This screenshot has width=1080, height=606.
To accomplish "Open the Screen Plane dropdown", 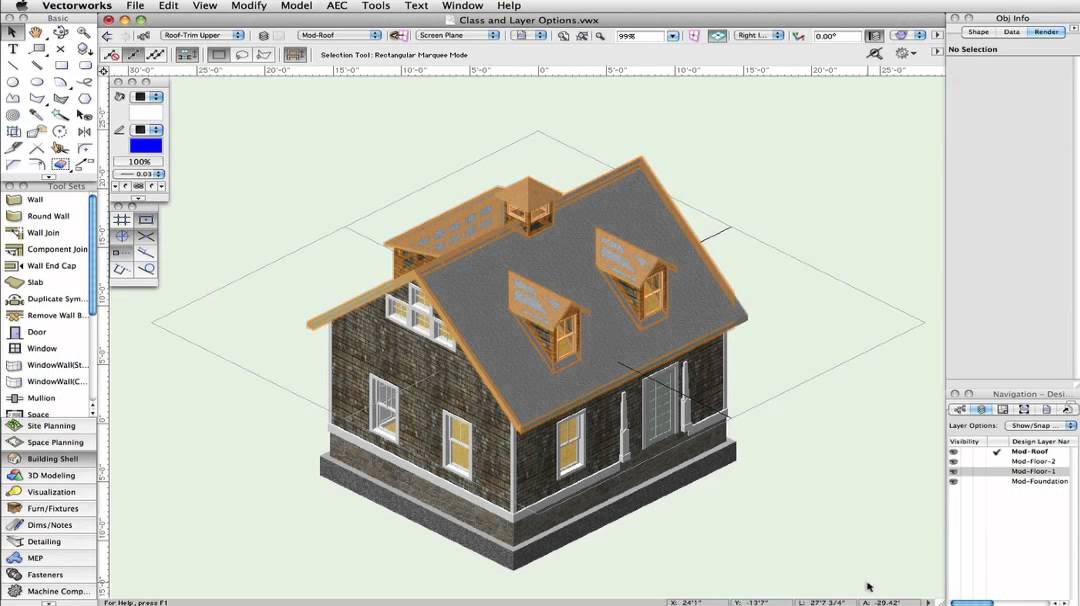I will coord(458,35).
